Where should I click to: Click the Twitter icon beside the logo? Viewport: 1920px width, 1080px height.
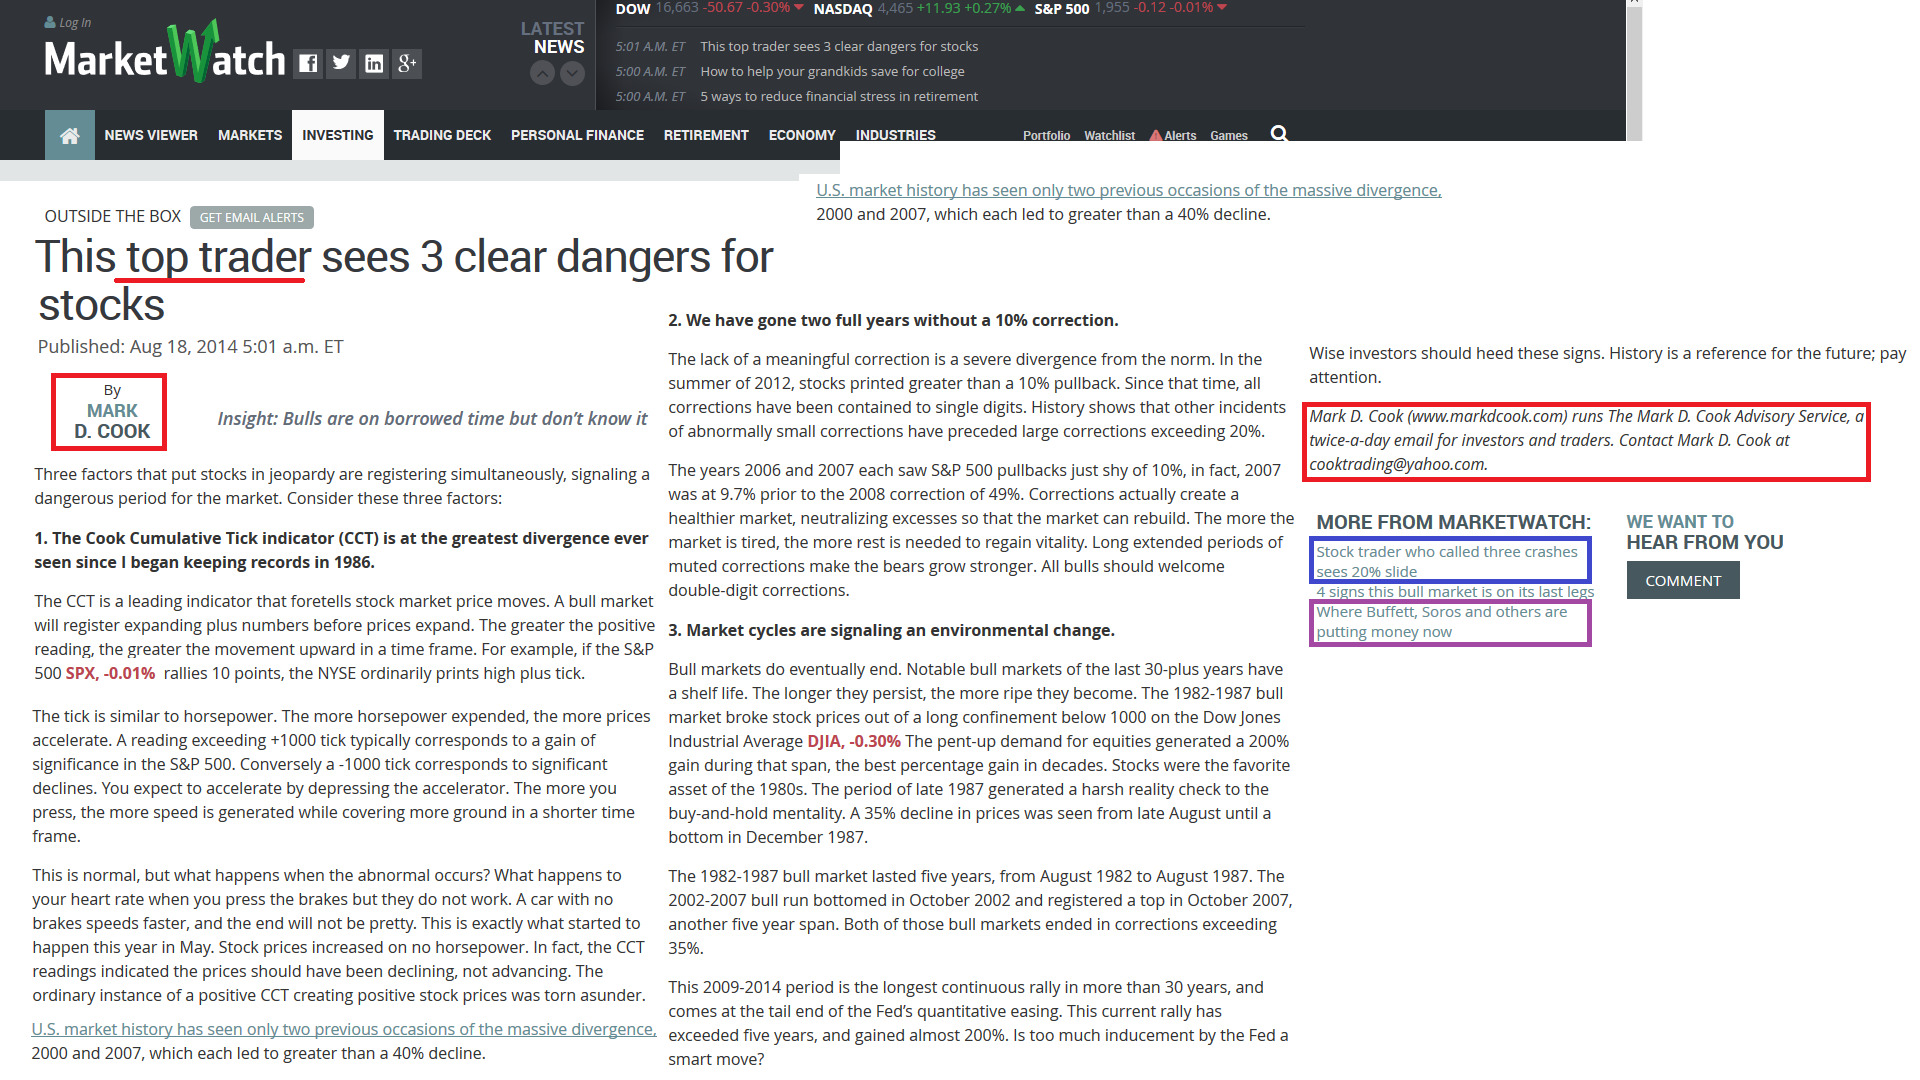click(341, 64)
